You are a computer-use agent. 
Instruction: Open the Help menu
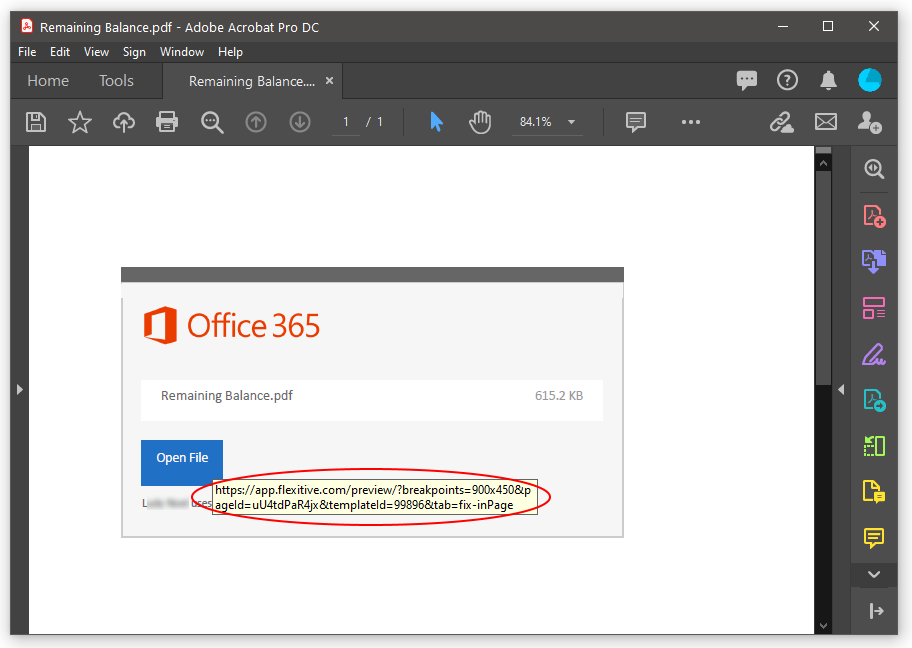(x=230, y=52)
